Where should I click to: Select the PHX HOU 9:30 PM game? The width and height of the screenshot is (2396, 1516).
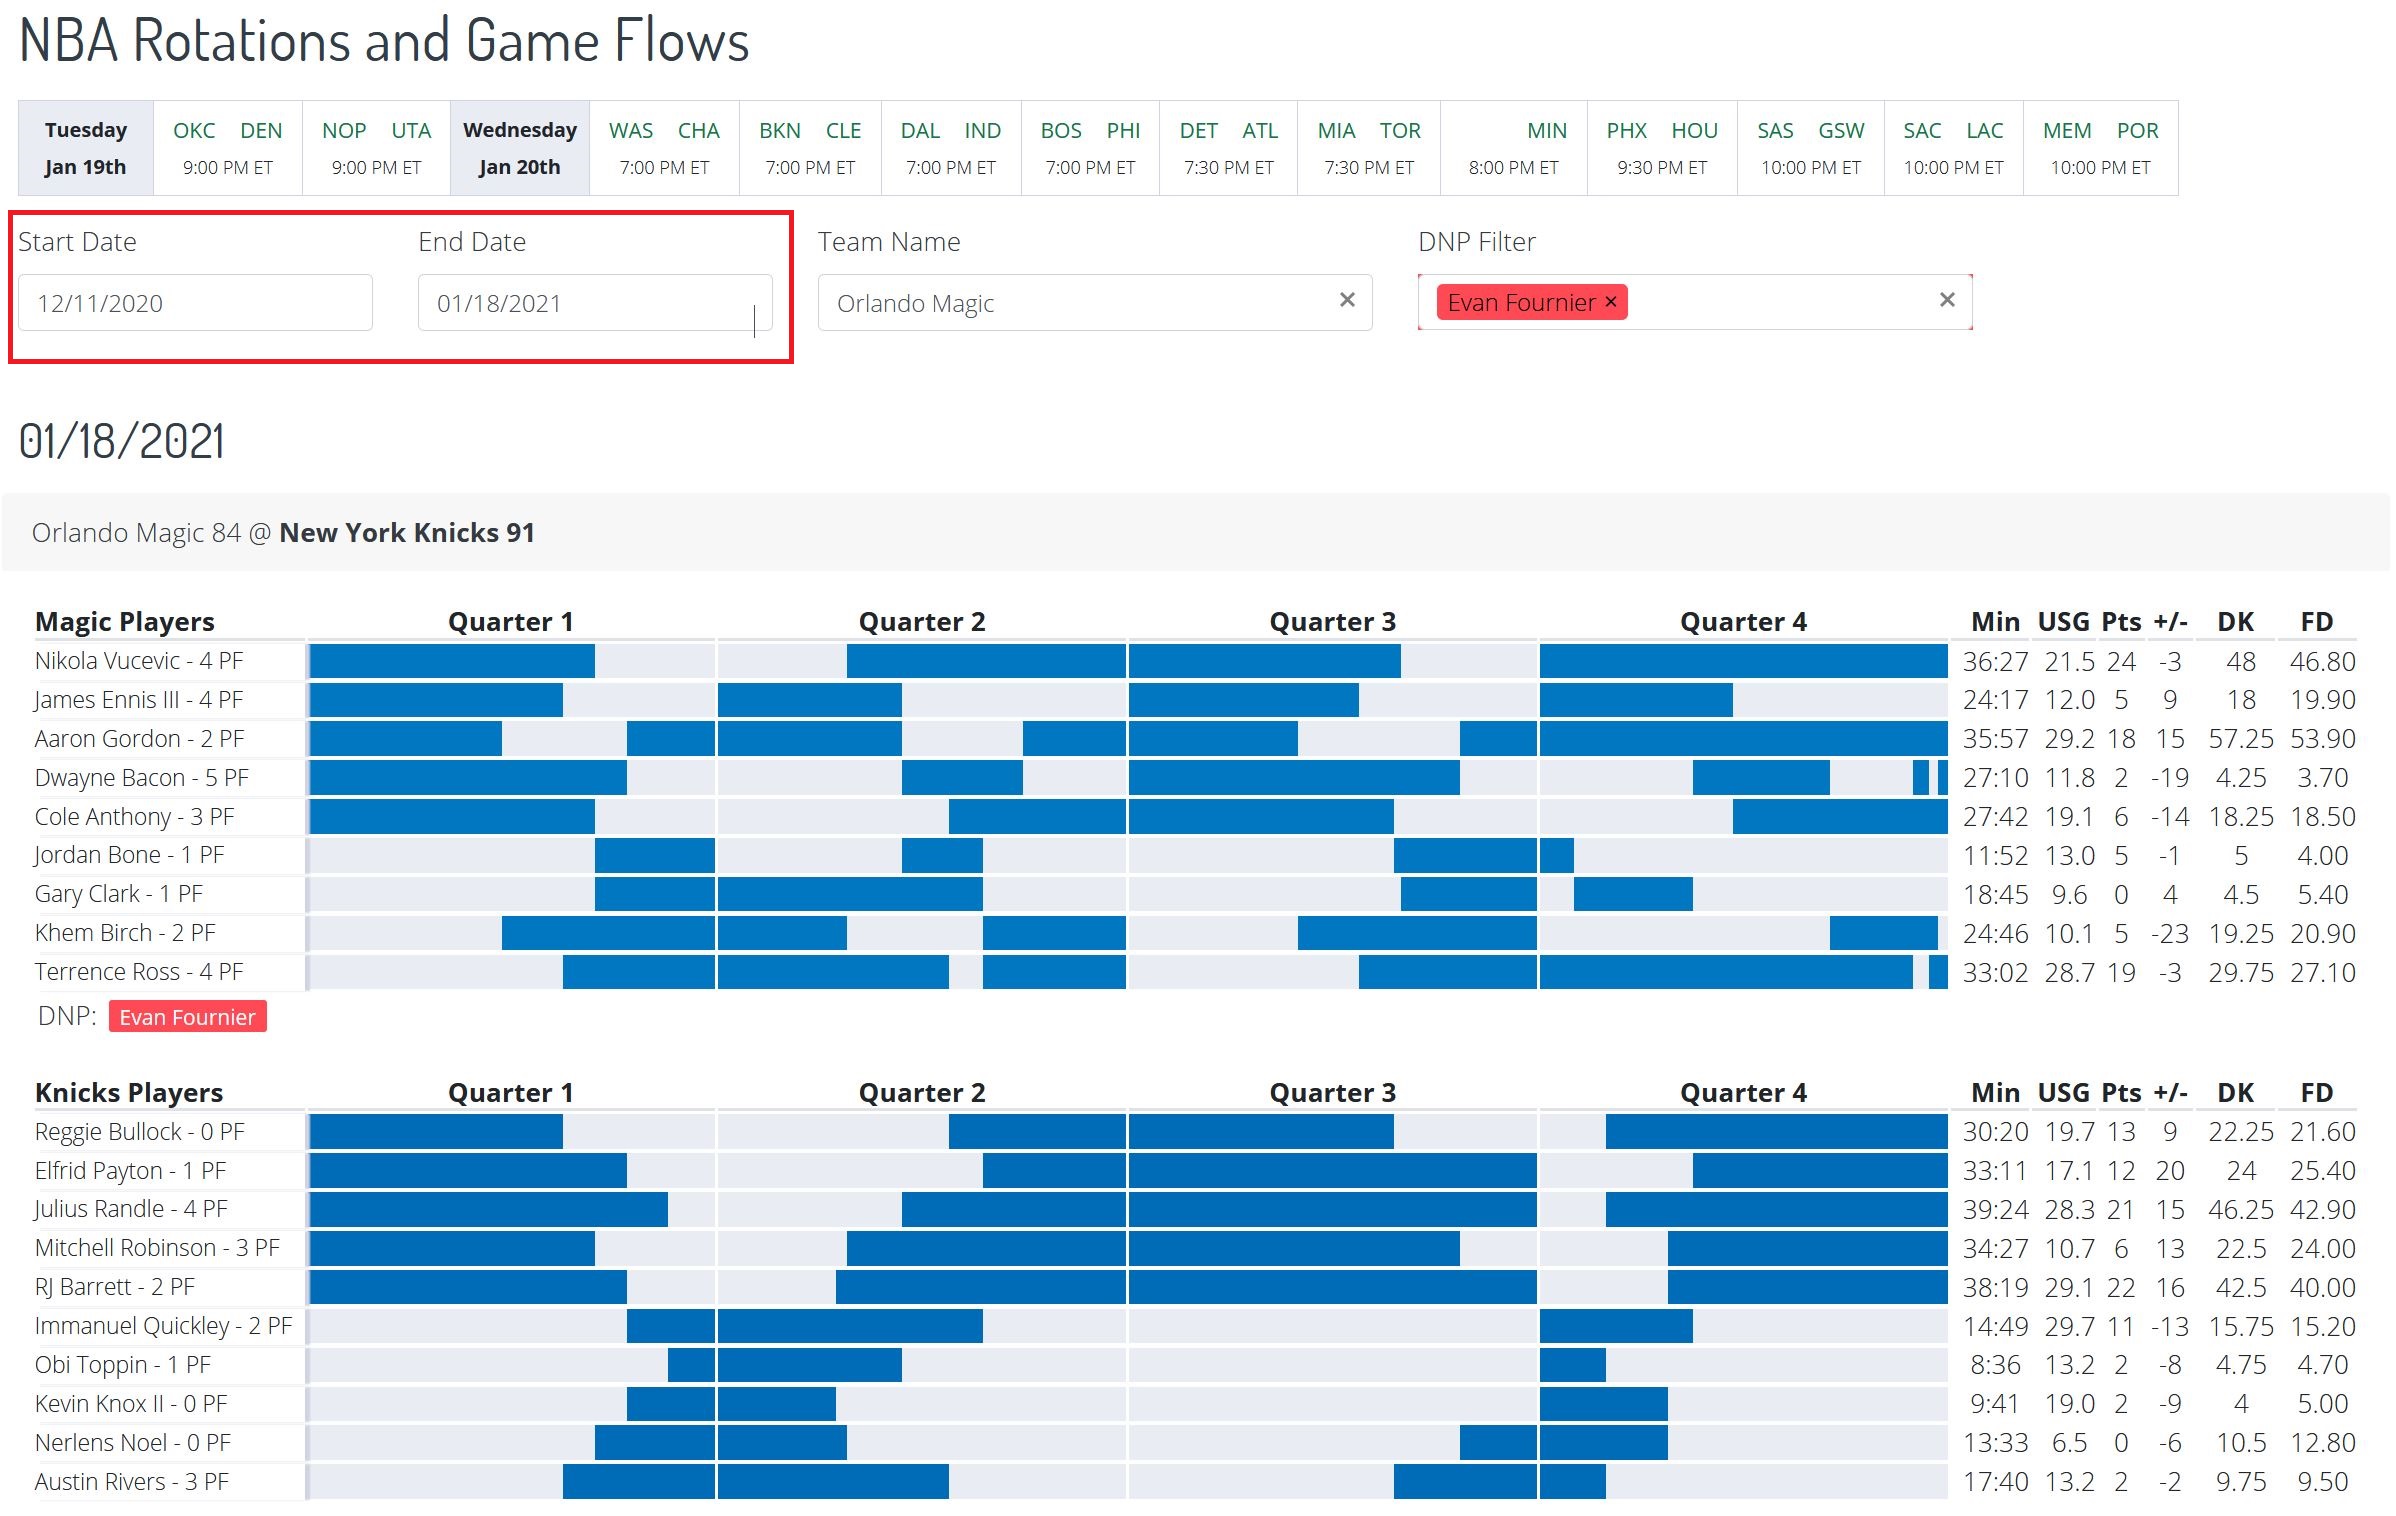click(x=1662, y=148)
